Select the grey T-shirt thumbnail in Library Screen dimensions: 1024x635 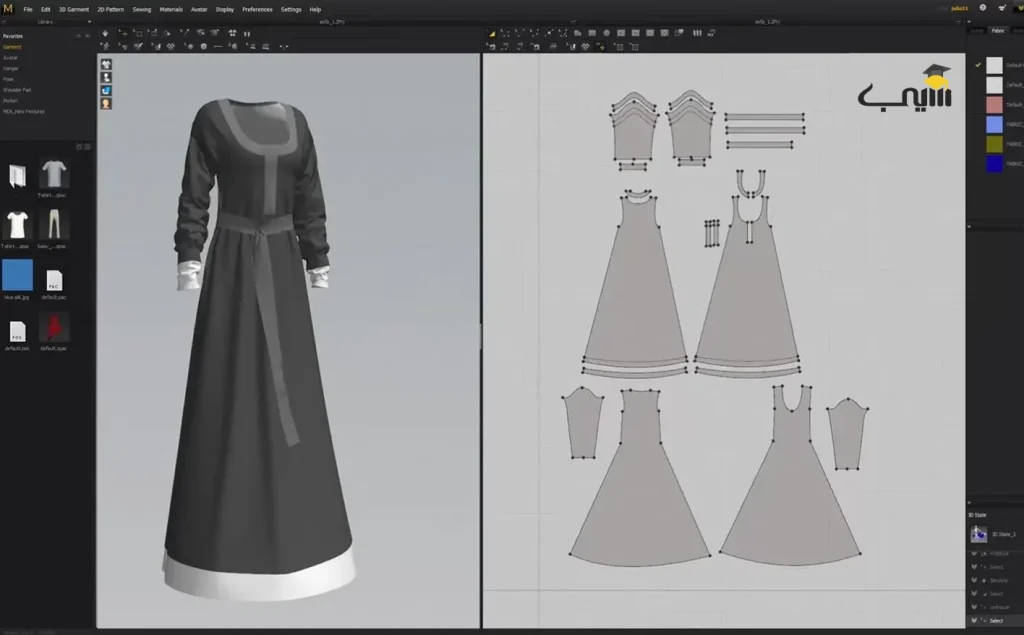(54, 174)
